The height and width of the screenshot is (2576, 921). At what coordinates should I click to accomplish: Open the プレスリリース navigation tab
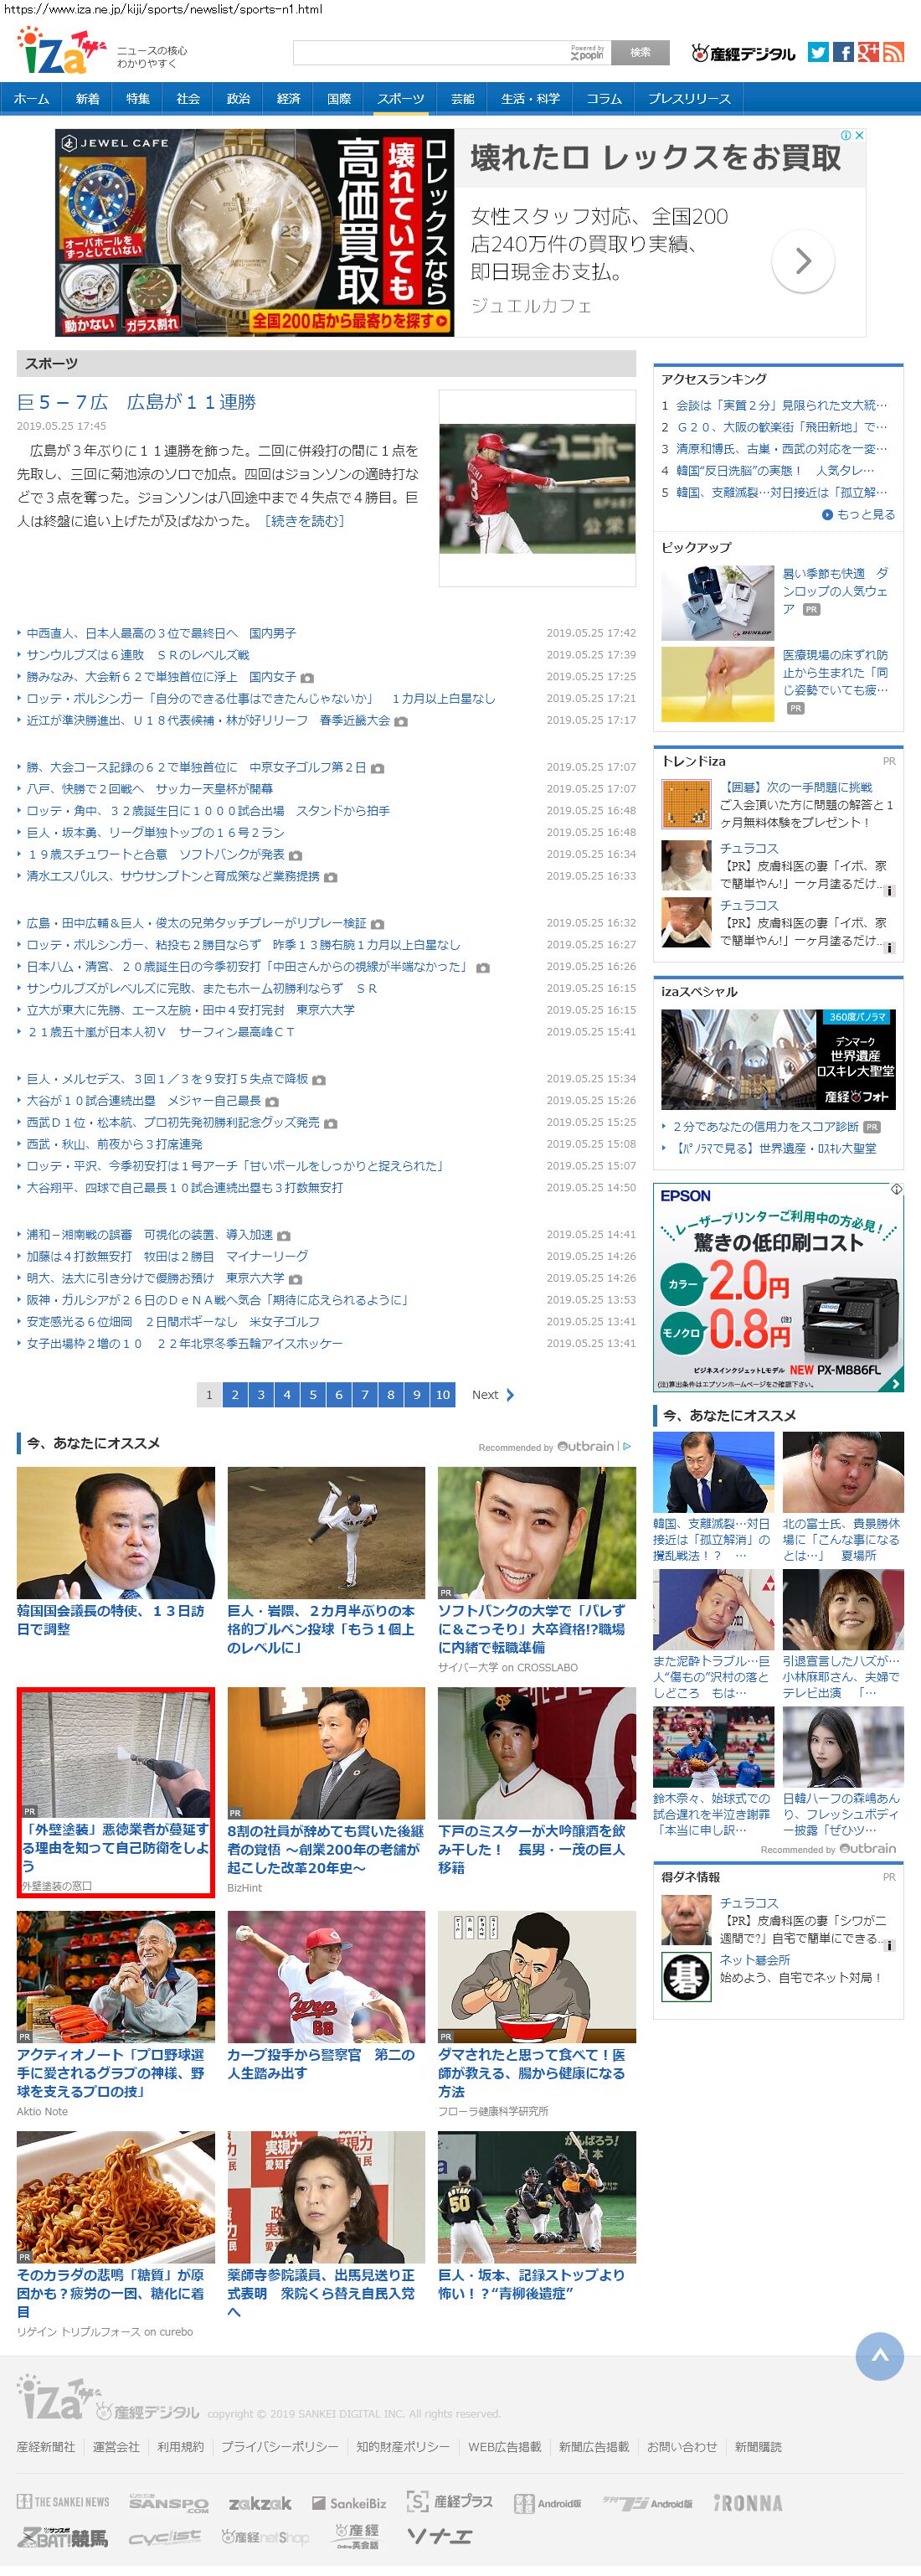(689, 98)
